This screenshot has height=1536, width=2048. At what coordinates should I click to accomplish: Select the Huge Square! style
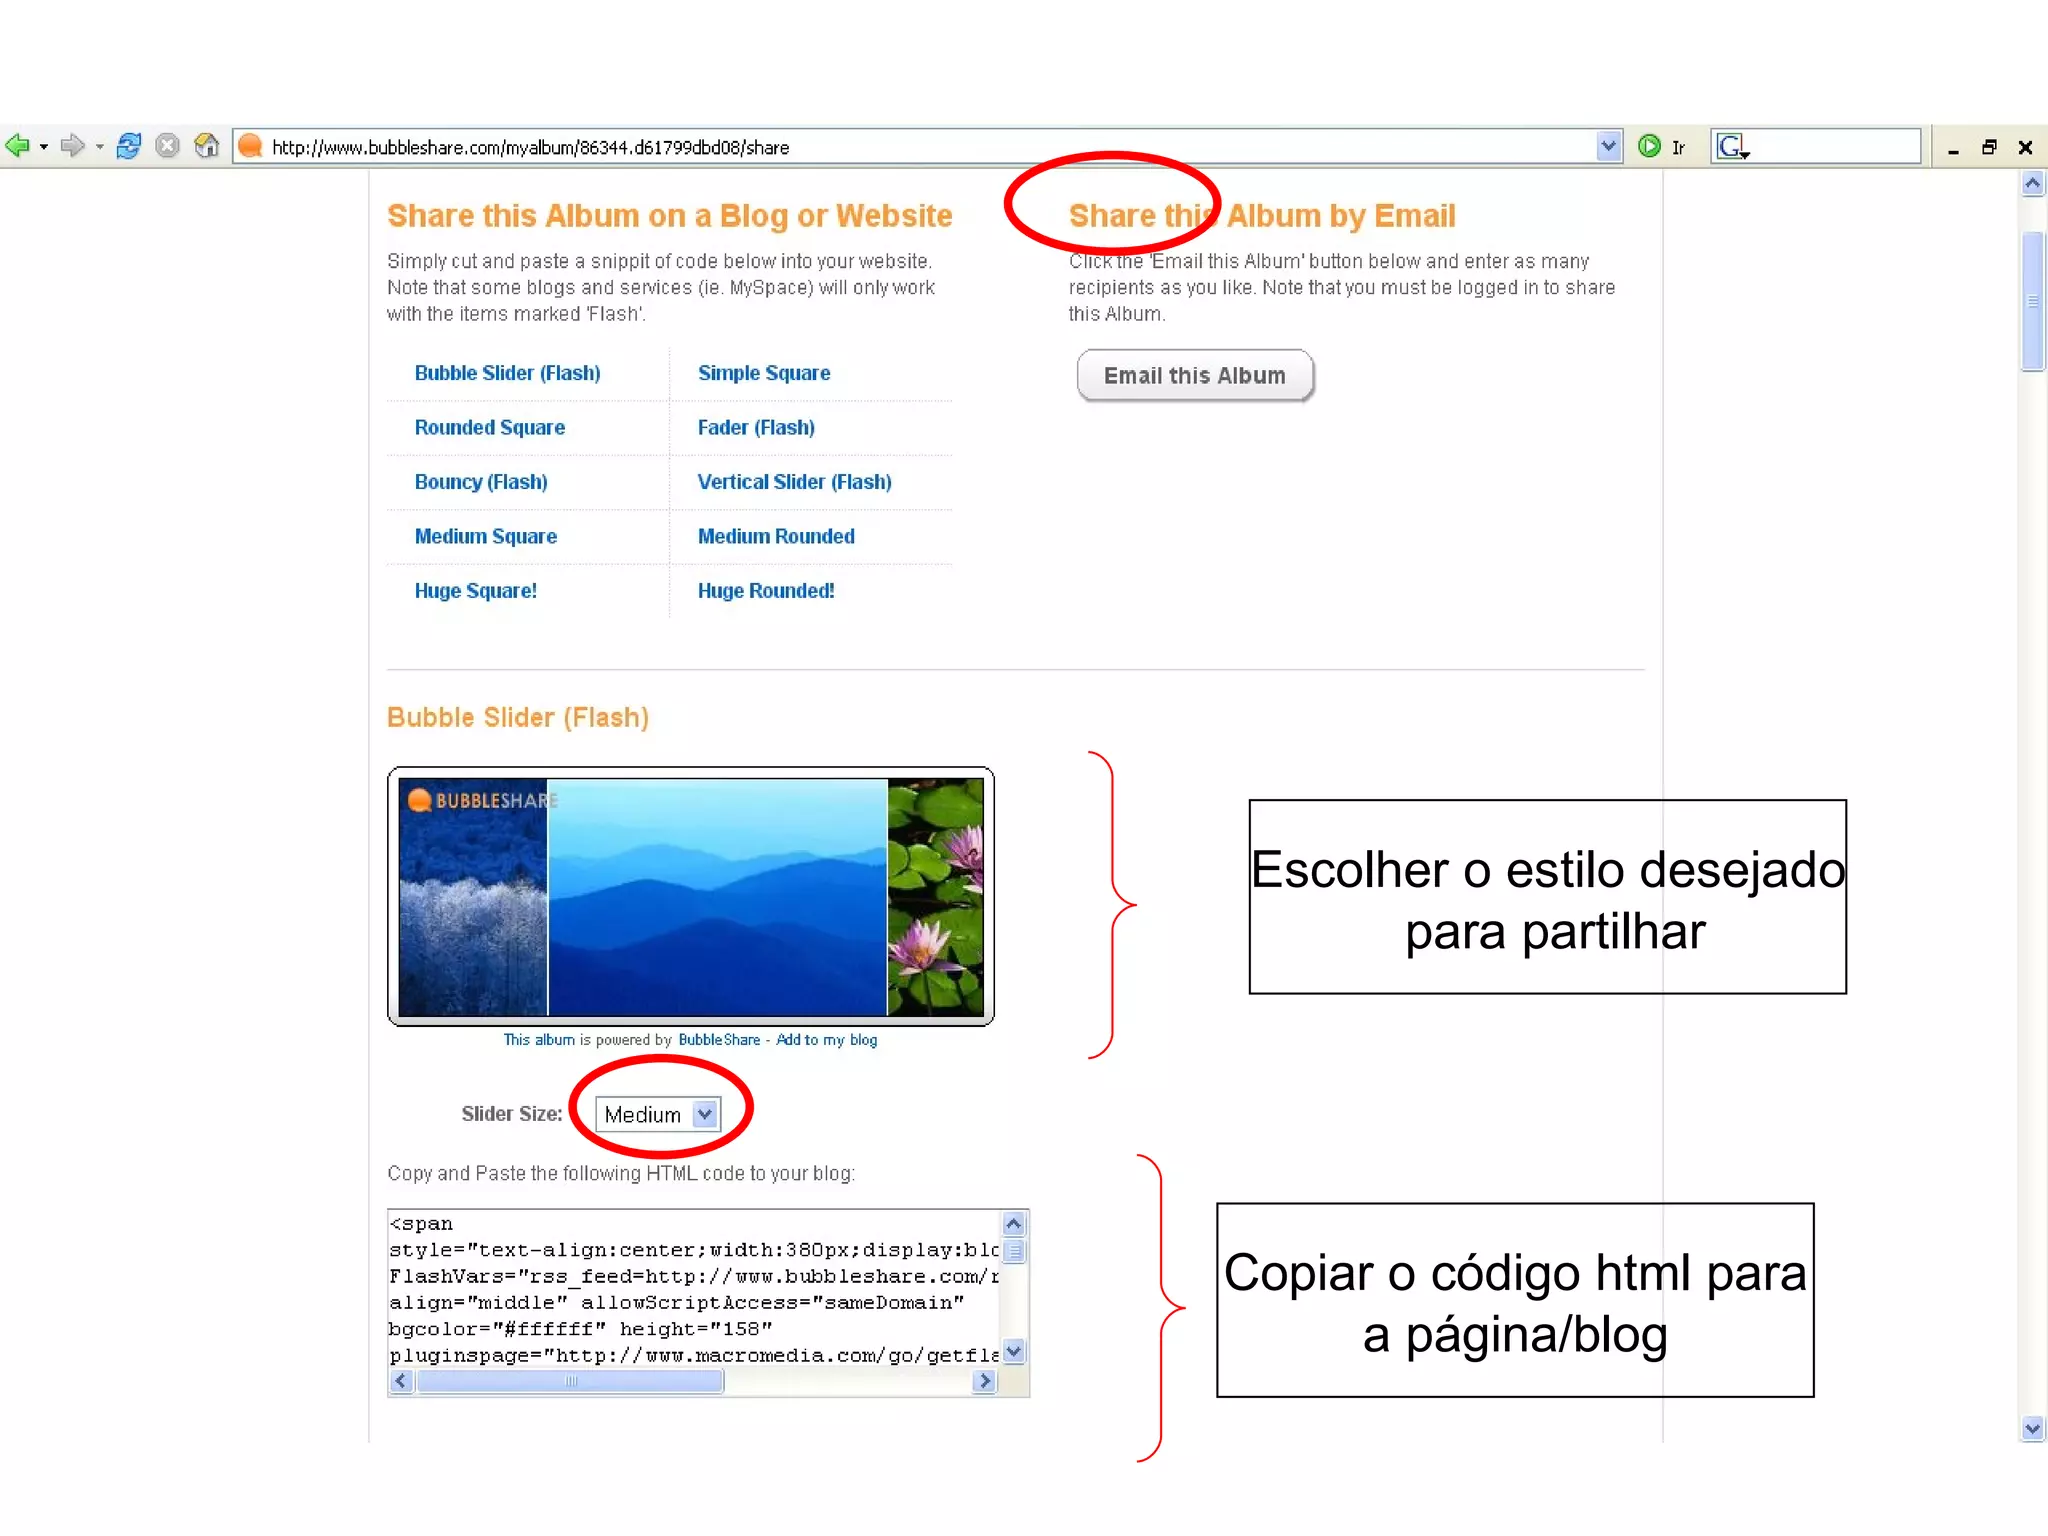tap(475, 591)
